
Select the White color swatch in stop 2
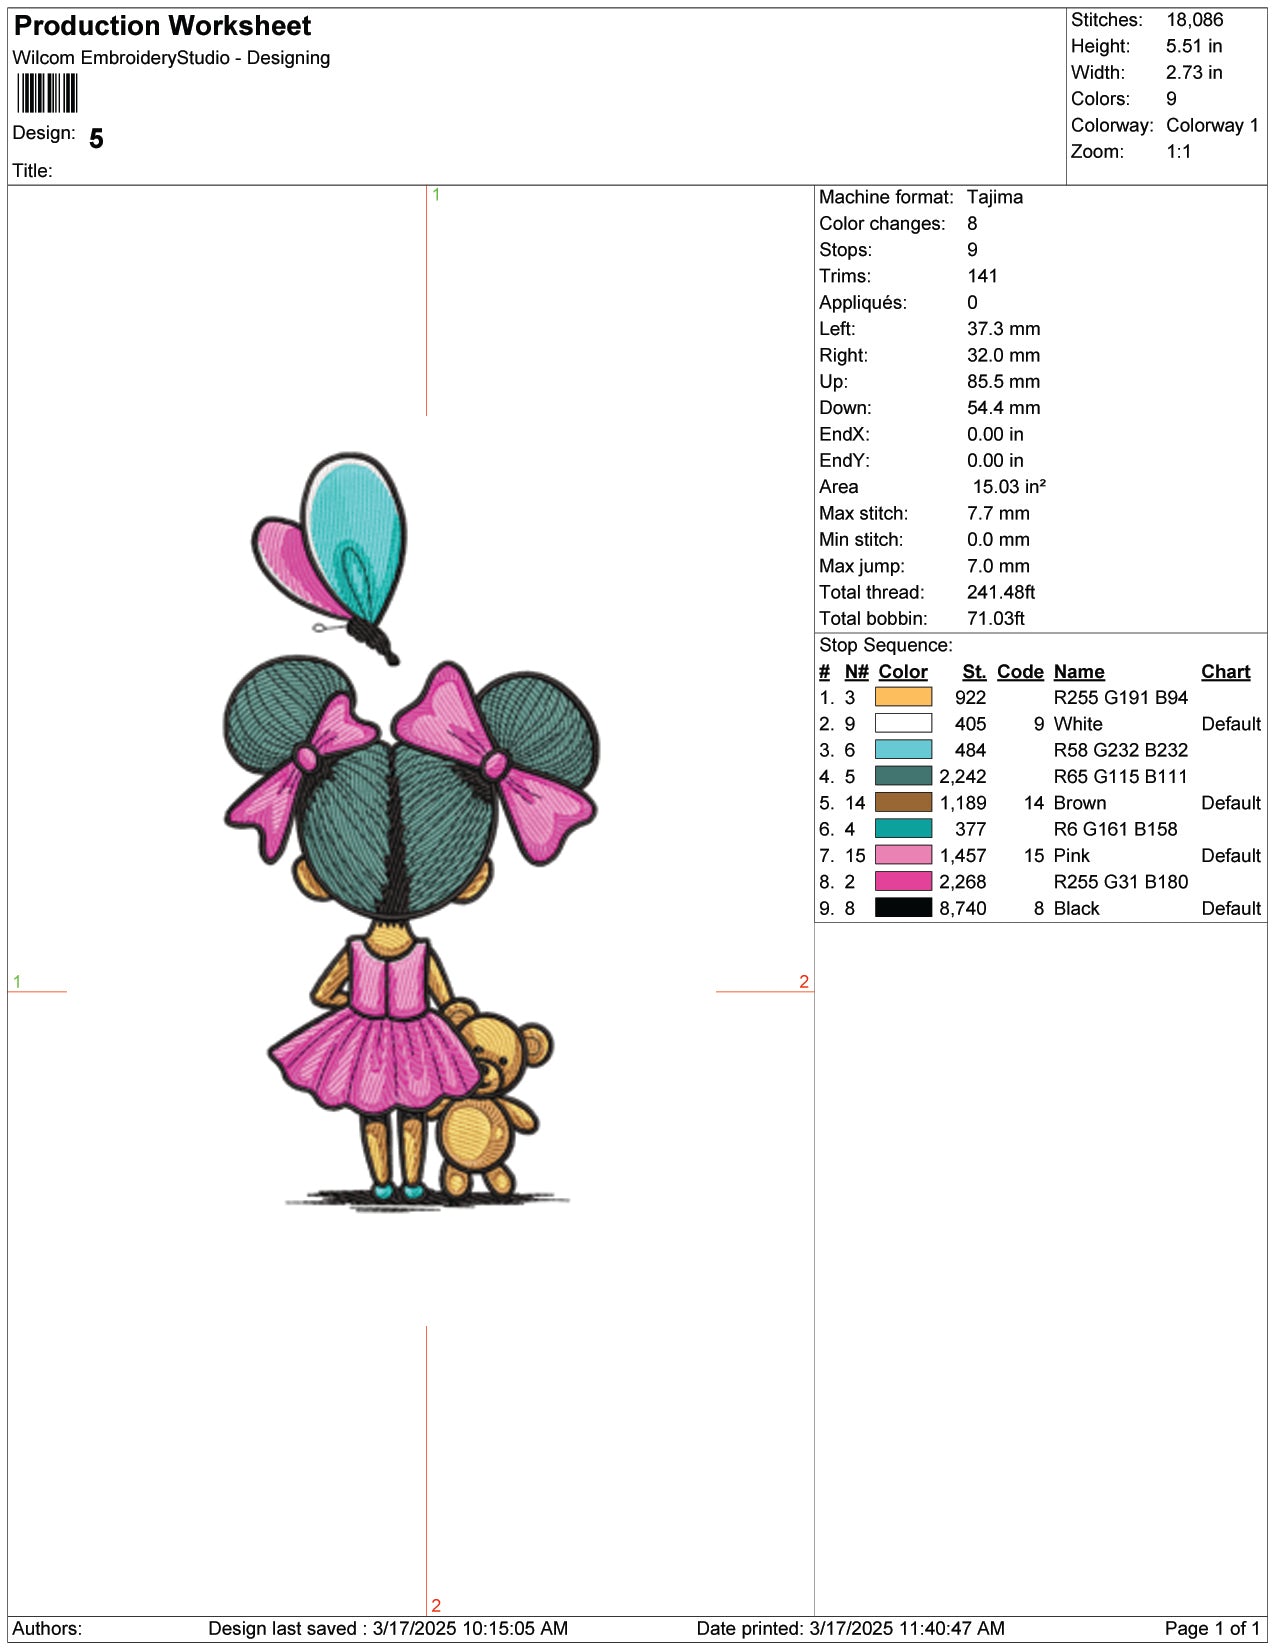pos(902,723)
